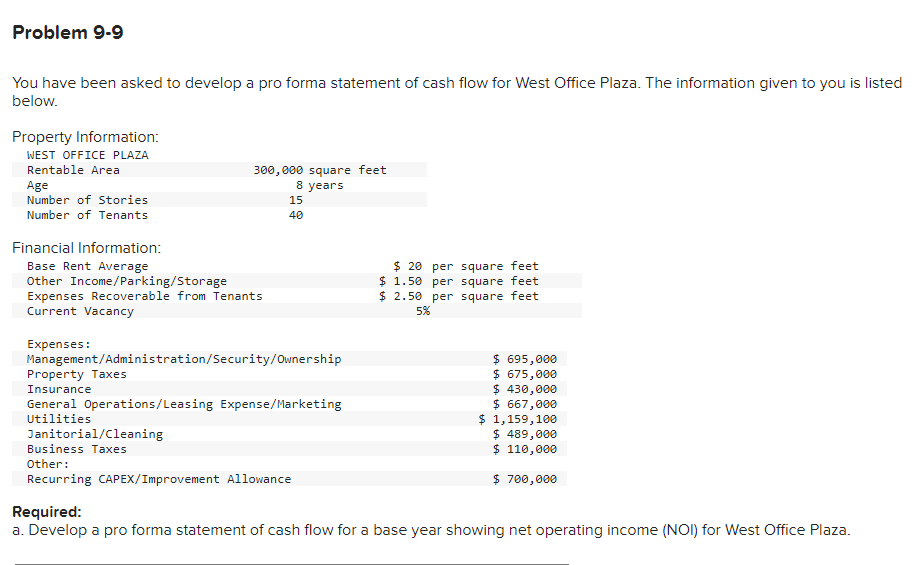Viewport: 924px width, 565px height.
Task: Click the 'Current Vacancy' label
Action: pyautogui.click(x=80, y=311)
